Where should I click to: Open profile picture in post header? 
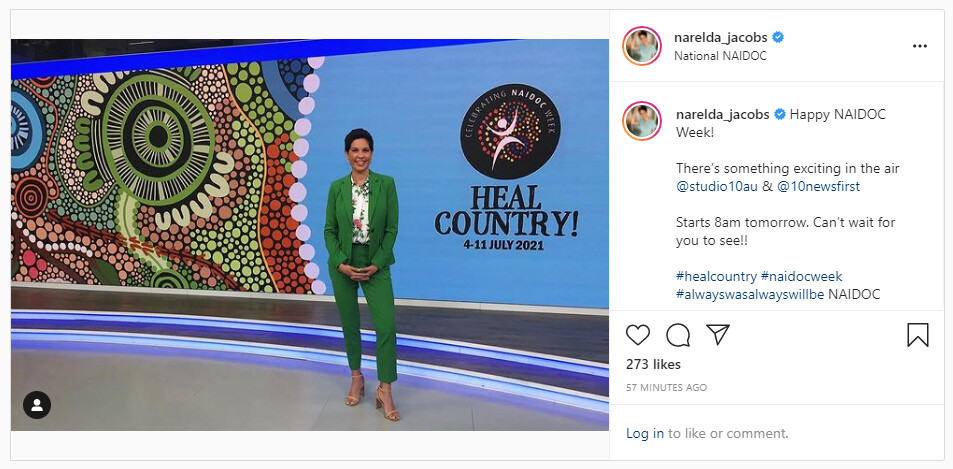tap(642, 46)
